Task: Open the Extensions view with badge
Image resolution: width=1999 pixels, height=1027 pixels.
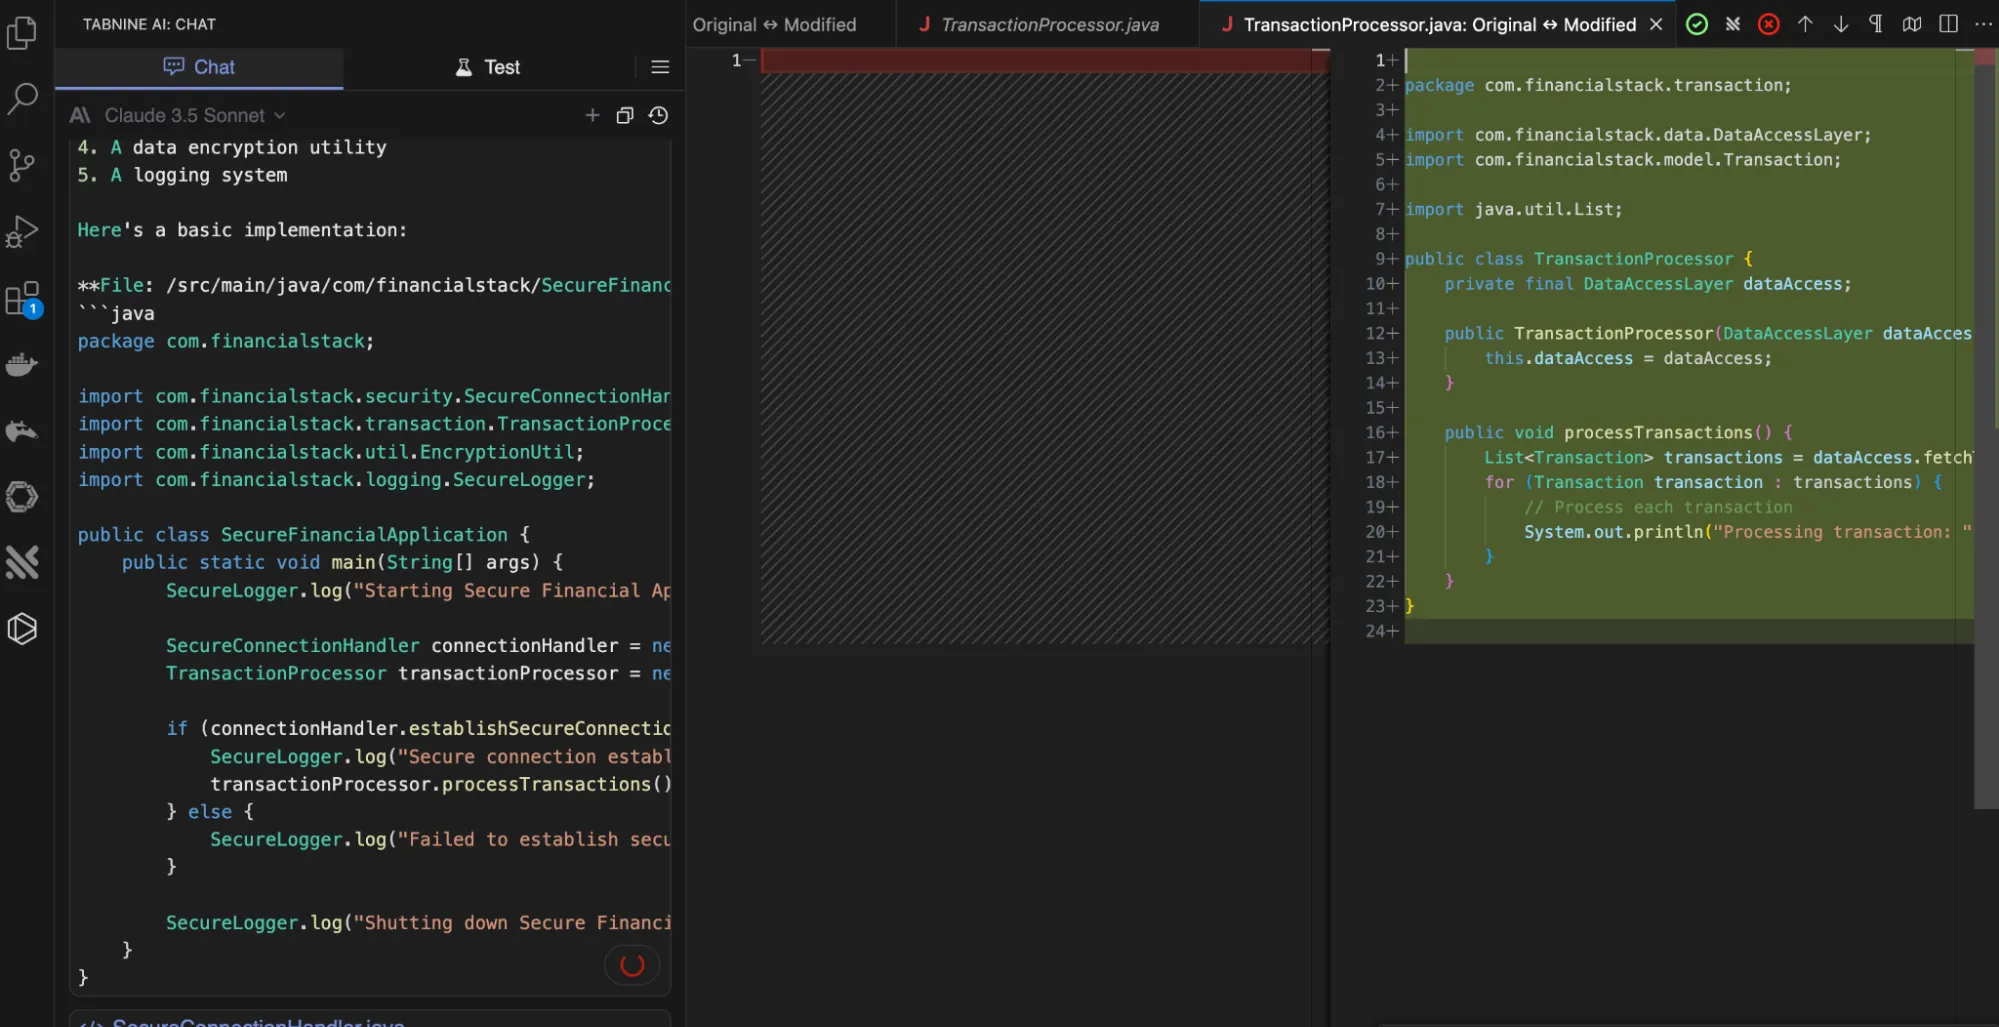Action: click(x=22, y=298)
